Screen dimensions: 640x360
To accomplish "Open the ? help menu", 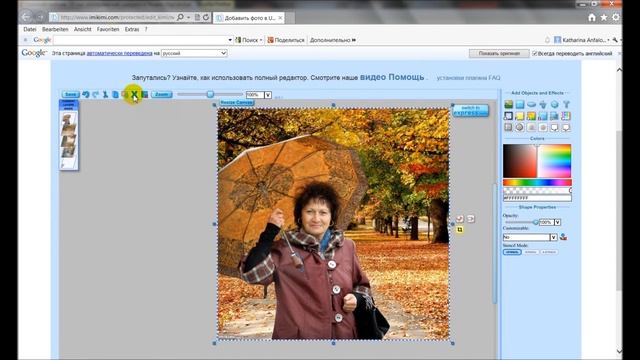I will coord(146,29).
